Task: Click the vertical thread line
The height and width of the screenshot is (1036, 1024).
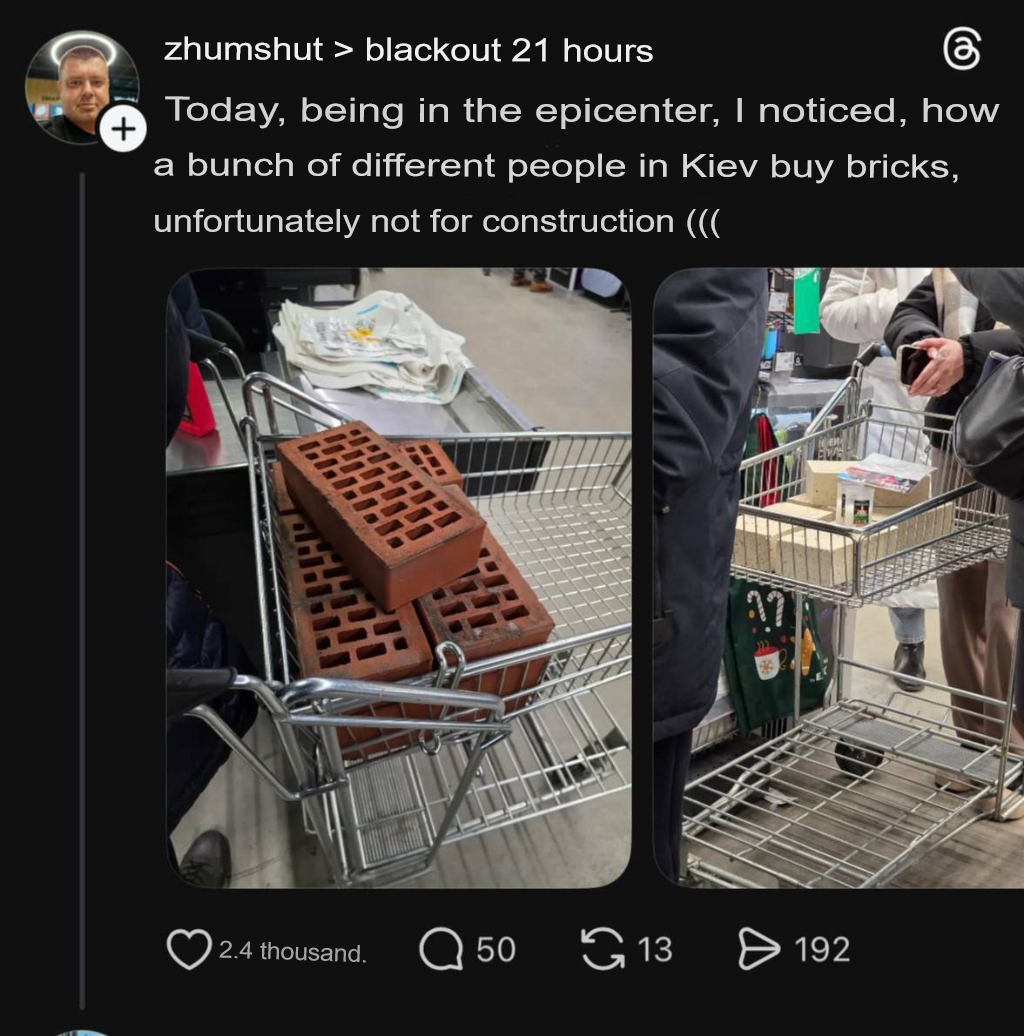Action: coord(83,591)
